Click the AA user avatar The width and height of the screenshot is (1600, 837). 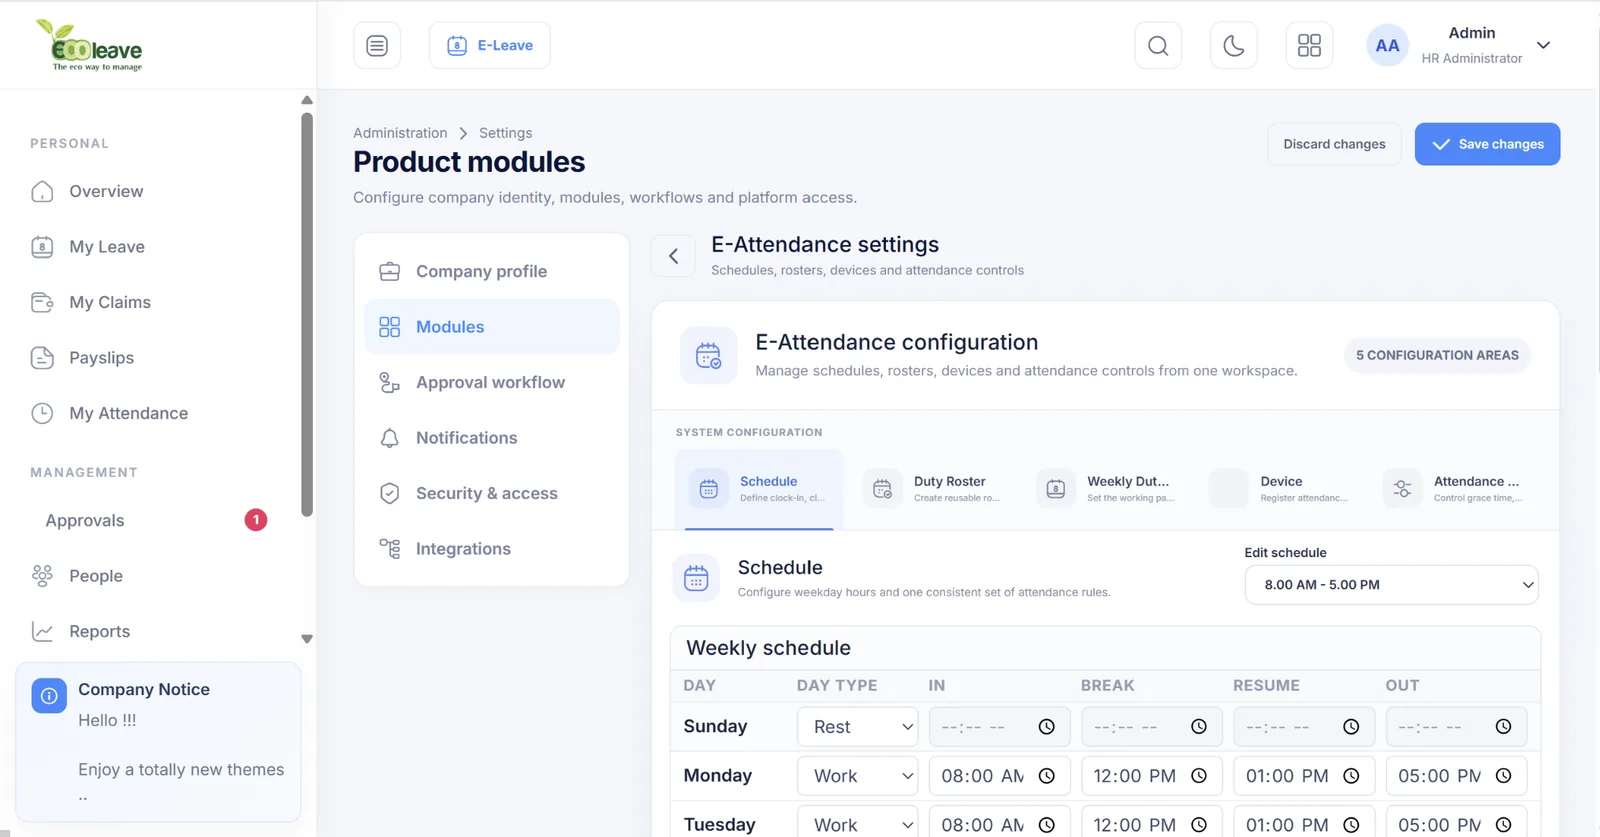pos(1387,45)
